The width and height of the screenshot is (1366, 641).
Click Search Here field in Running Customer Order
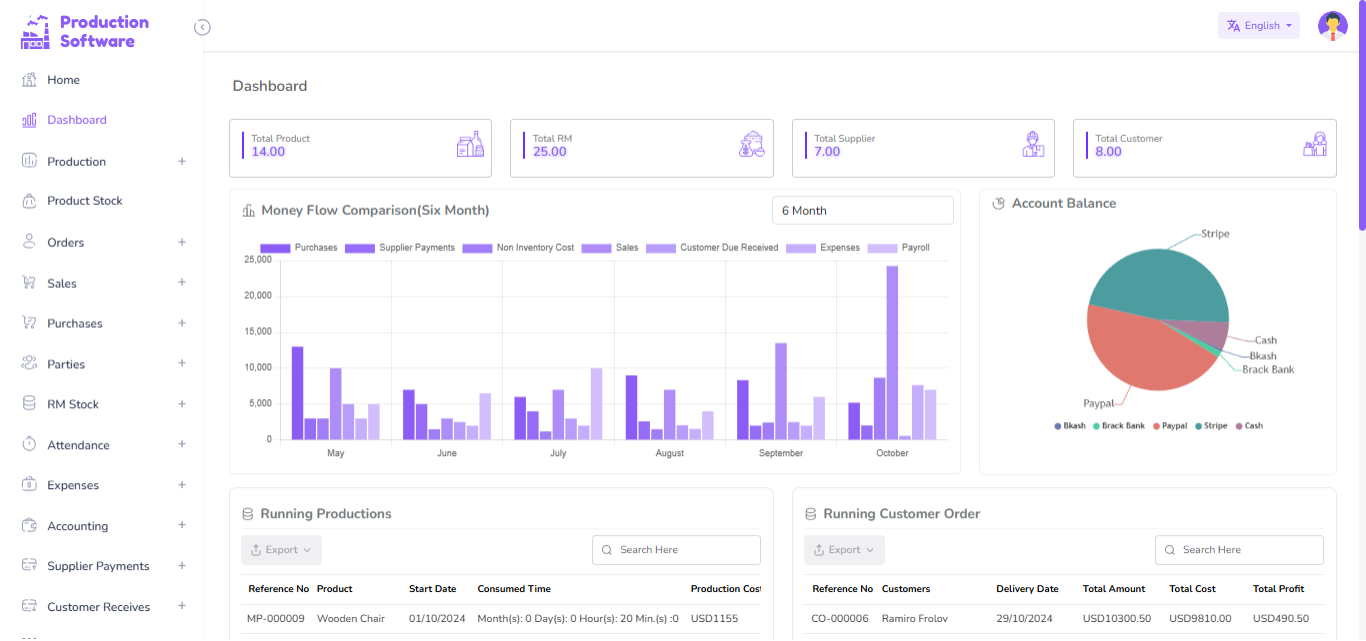(1239, 550)
